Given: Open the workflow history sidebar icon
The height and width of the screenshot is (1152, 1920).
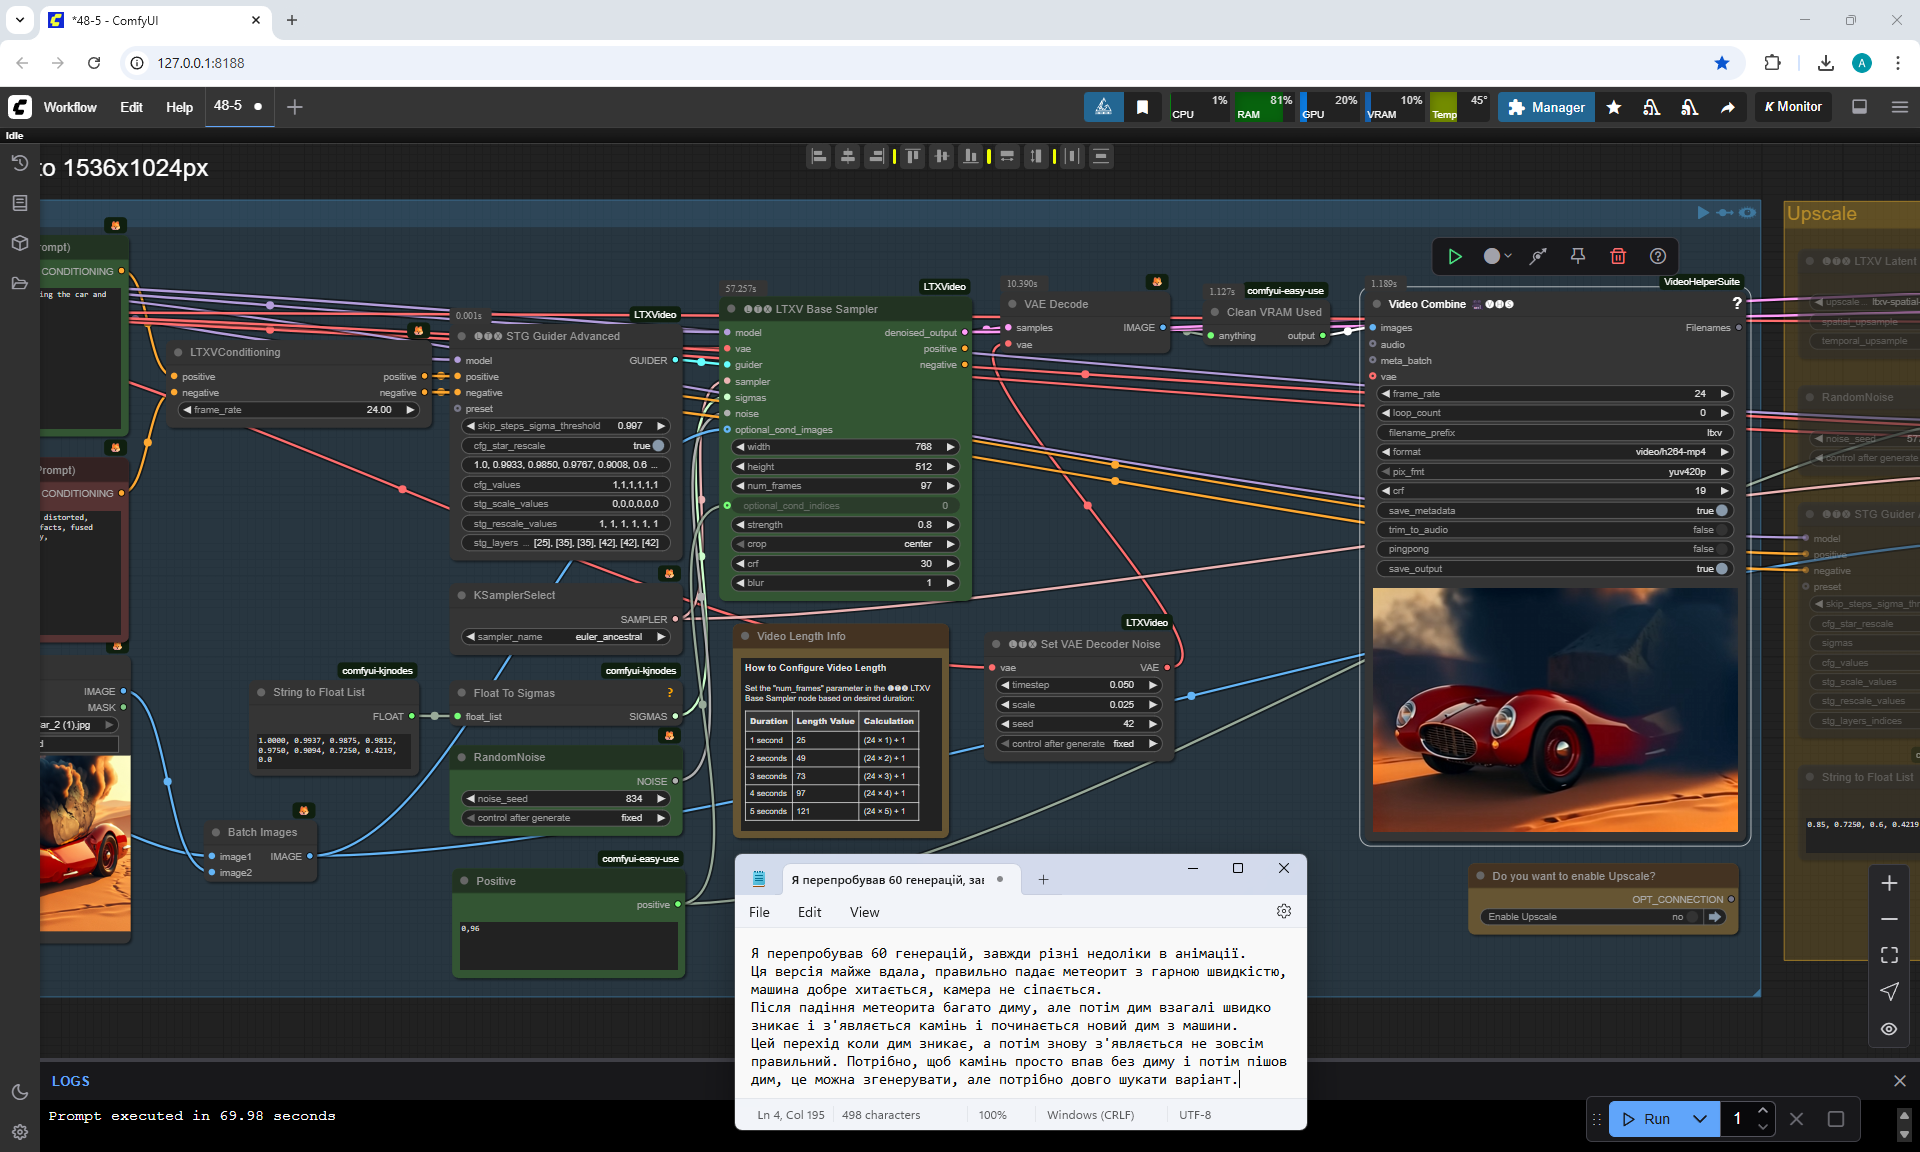Looking at the screenshot, I should coord(19,163).
